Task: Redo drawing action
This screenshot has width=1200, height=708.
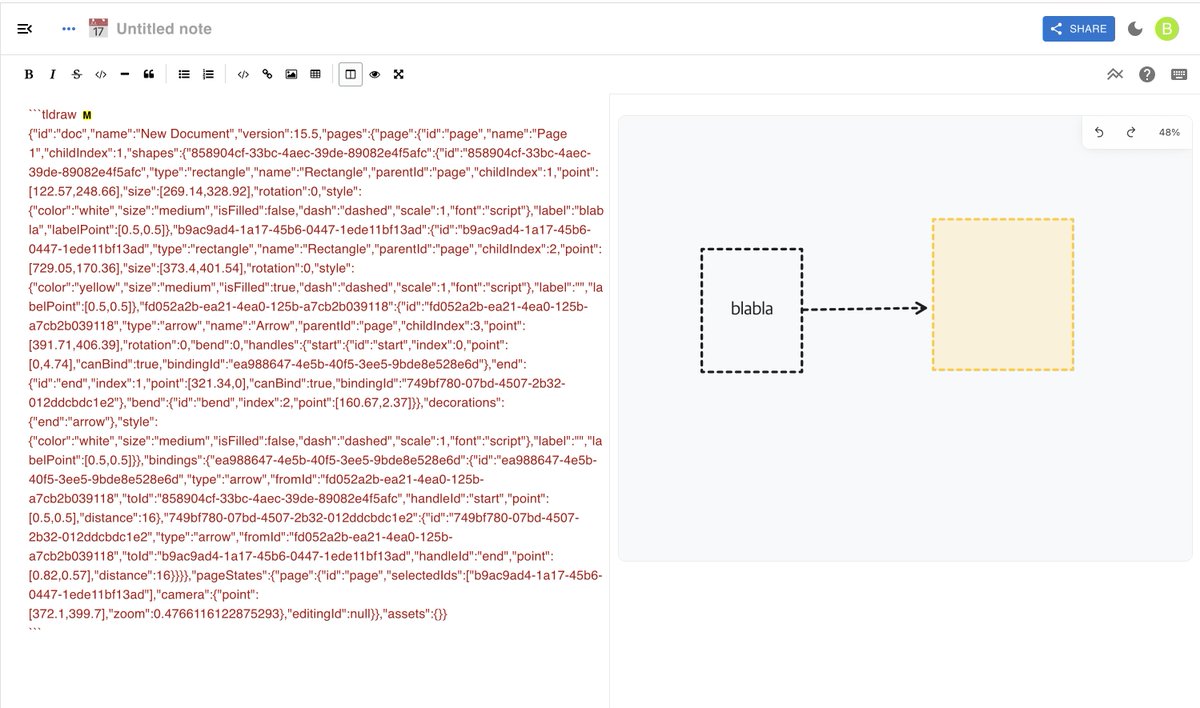Action: coord(1131,132)
